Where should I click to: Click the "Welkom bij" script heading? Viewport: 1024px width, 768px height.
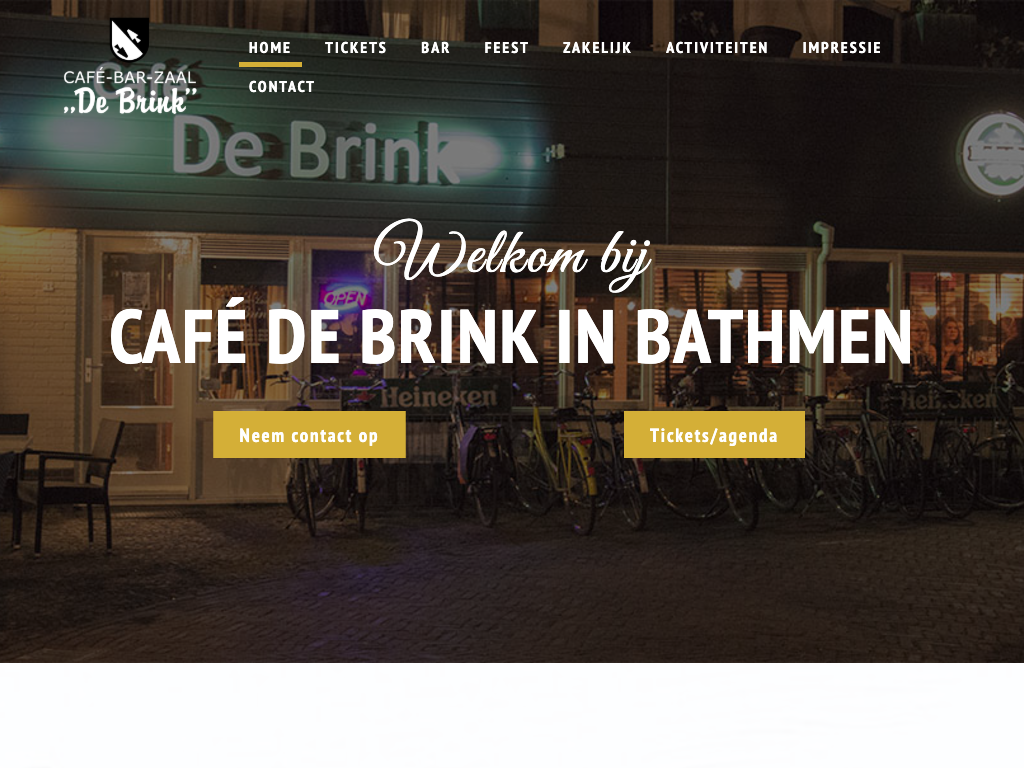513,254
